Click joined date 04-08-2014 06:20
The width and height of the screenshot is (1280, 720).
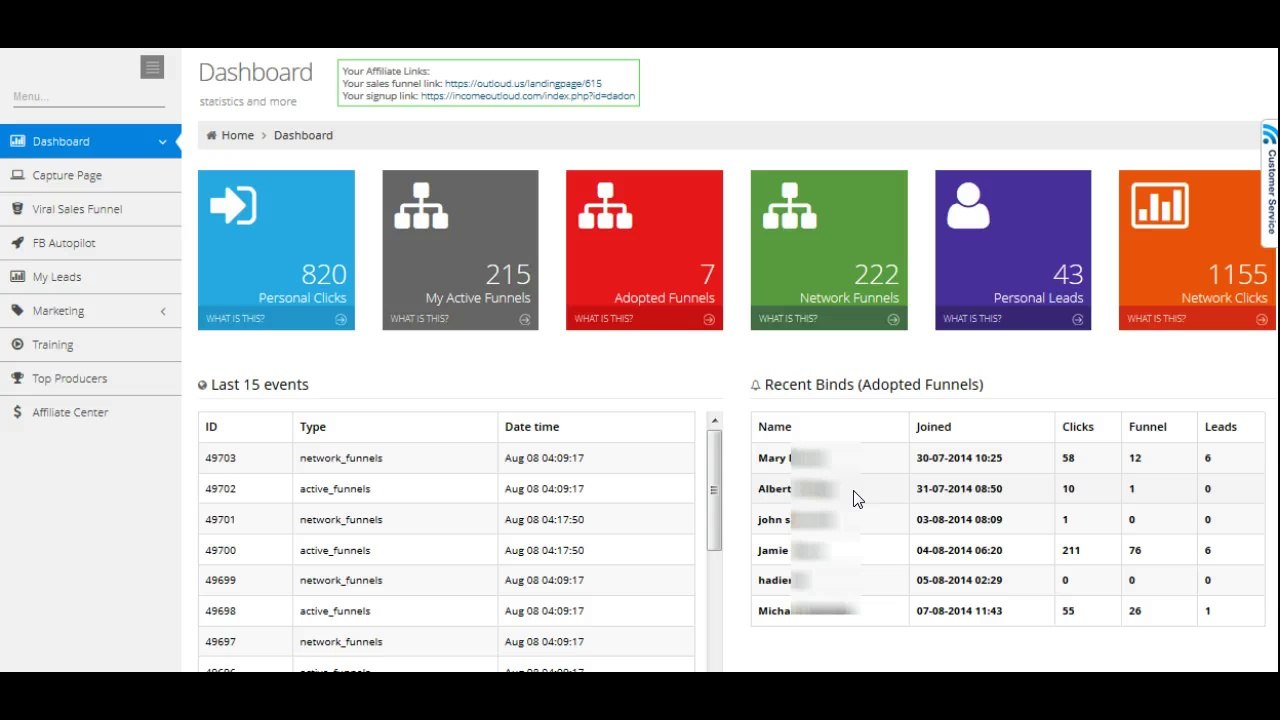(x=959, y=550)
